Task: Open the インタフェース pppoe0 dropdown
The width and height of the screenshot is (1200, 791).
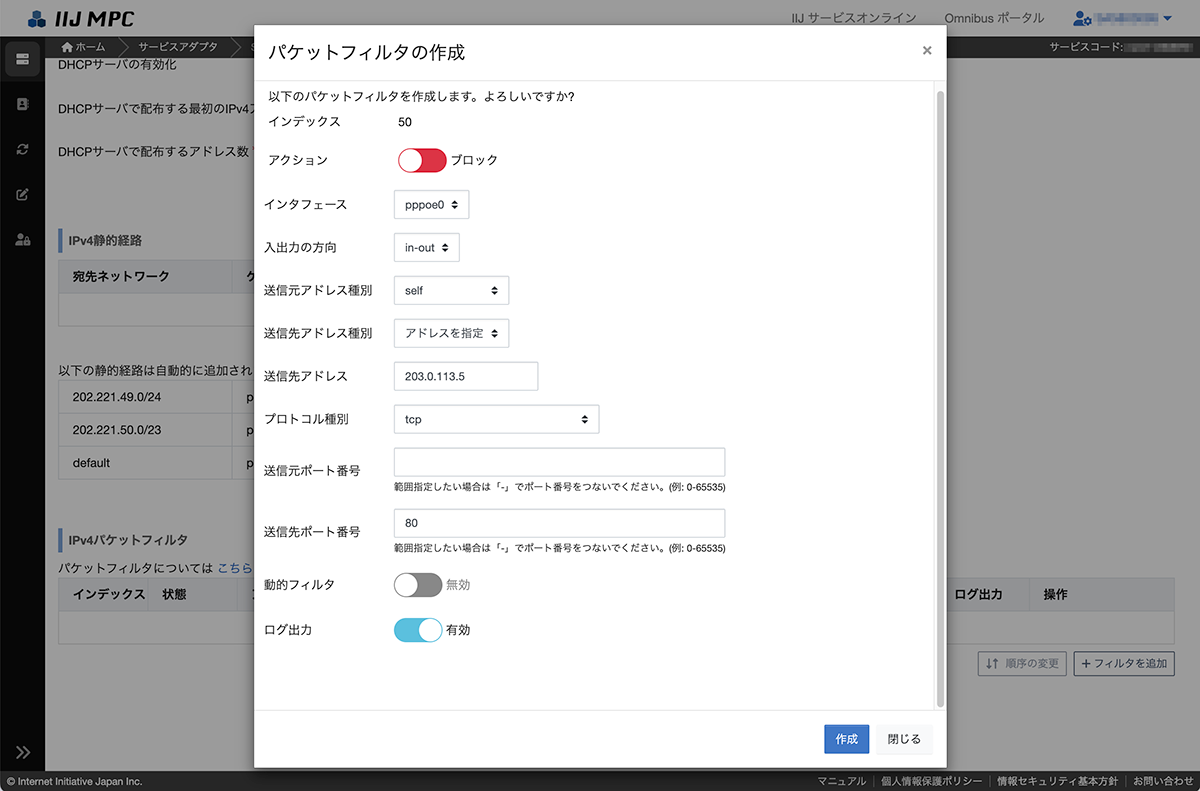Action: [x=431, y=204]
